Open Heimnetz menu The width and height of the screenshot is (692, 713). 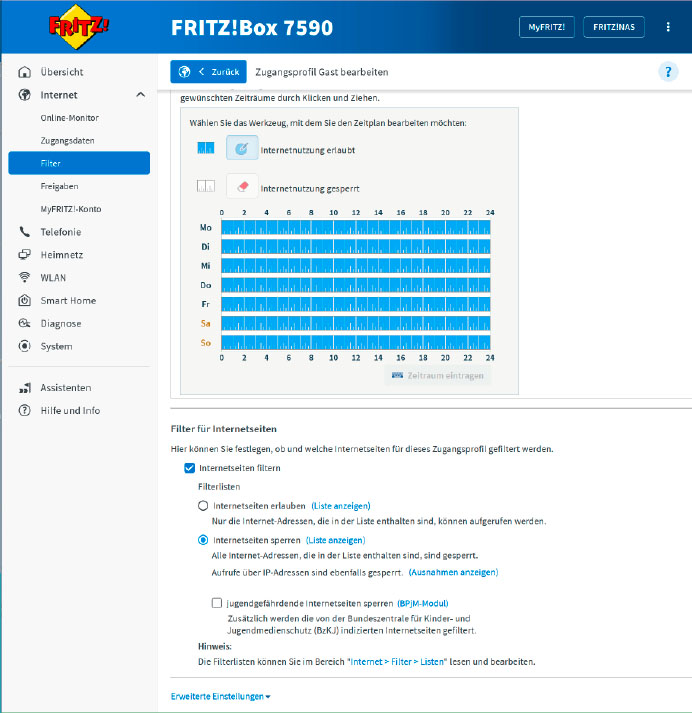[62, 255]
